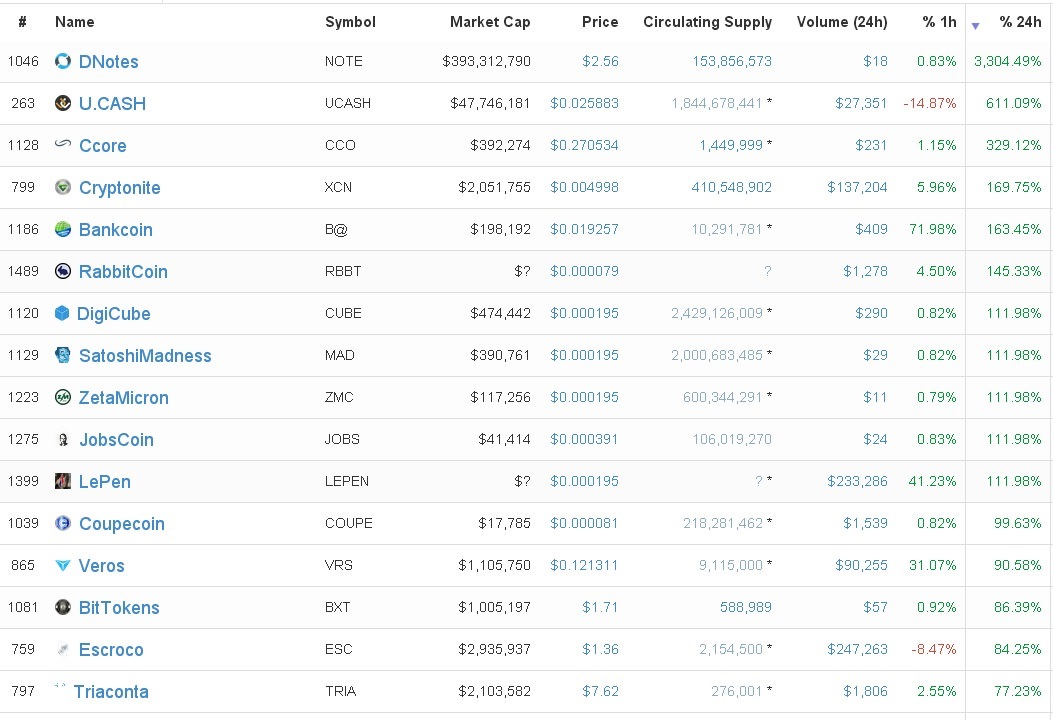
Task: Sort table by Market Cap header
Action: 490,21
